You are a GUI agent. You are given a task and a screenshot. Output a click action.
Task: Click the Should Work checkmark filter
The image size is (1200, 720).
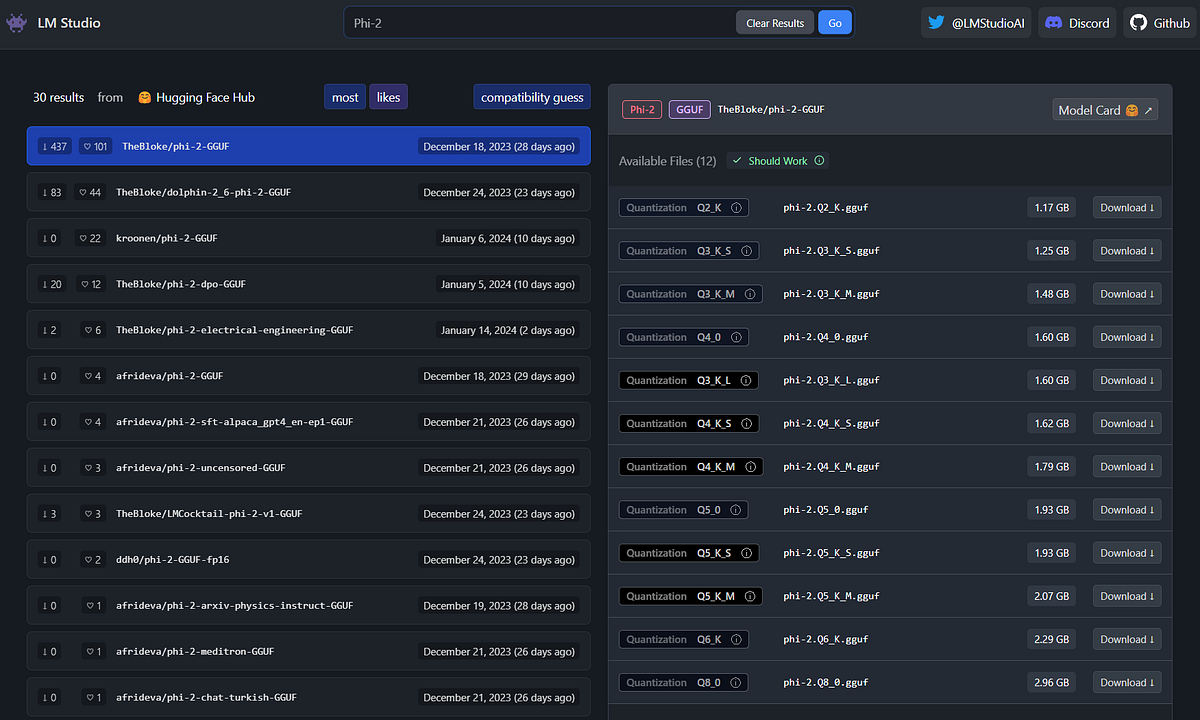pos(737,160)
